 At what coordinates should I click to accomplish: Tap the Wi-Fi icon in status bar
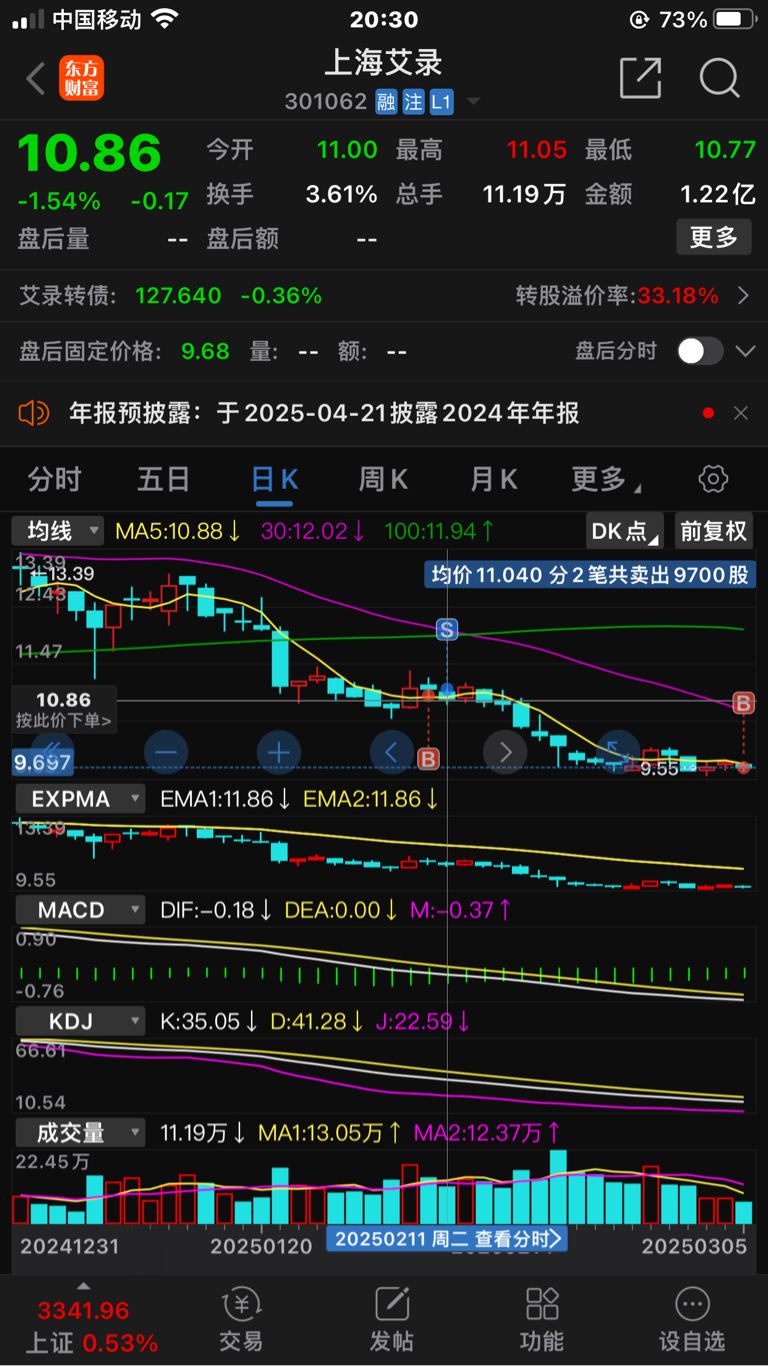pyautogui.click(x=165, y=19)
